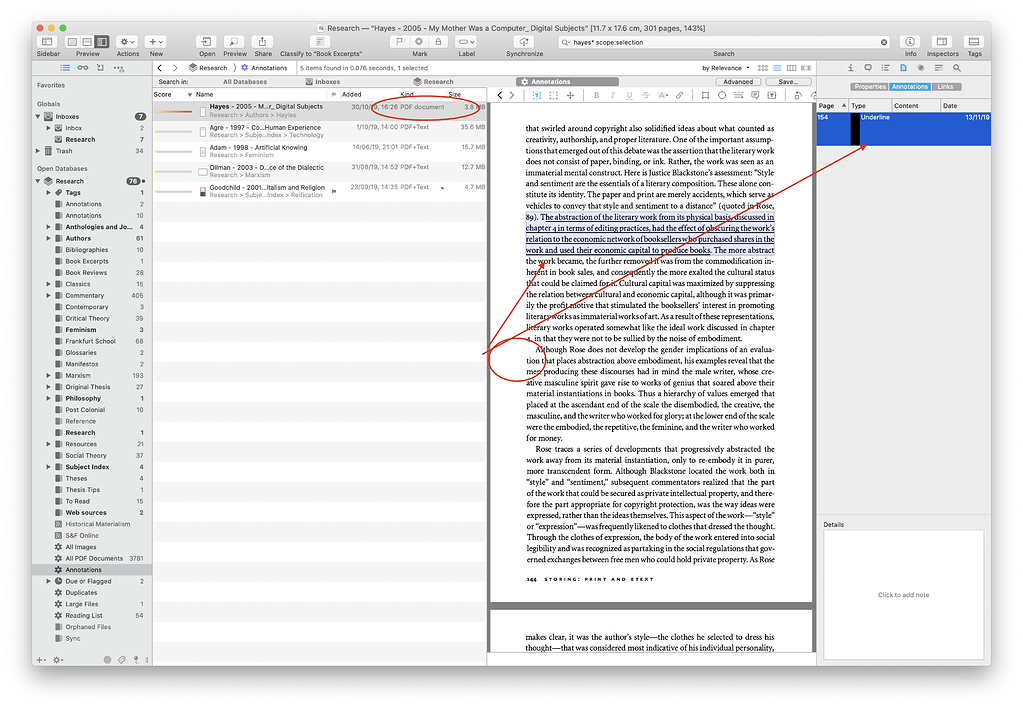Select the oval annotation tool
Image resolution: width=1023 pixels, height=708 pixels.
[x=721, y=95]
